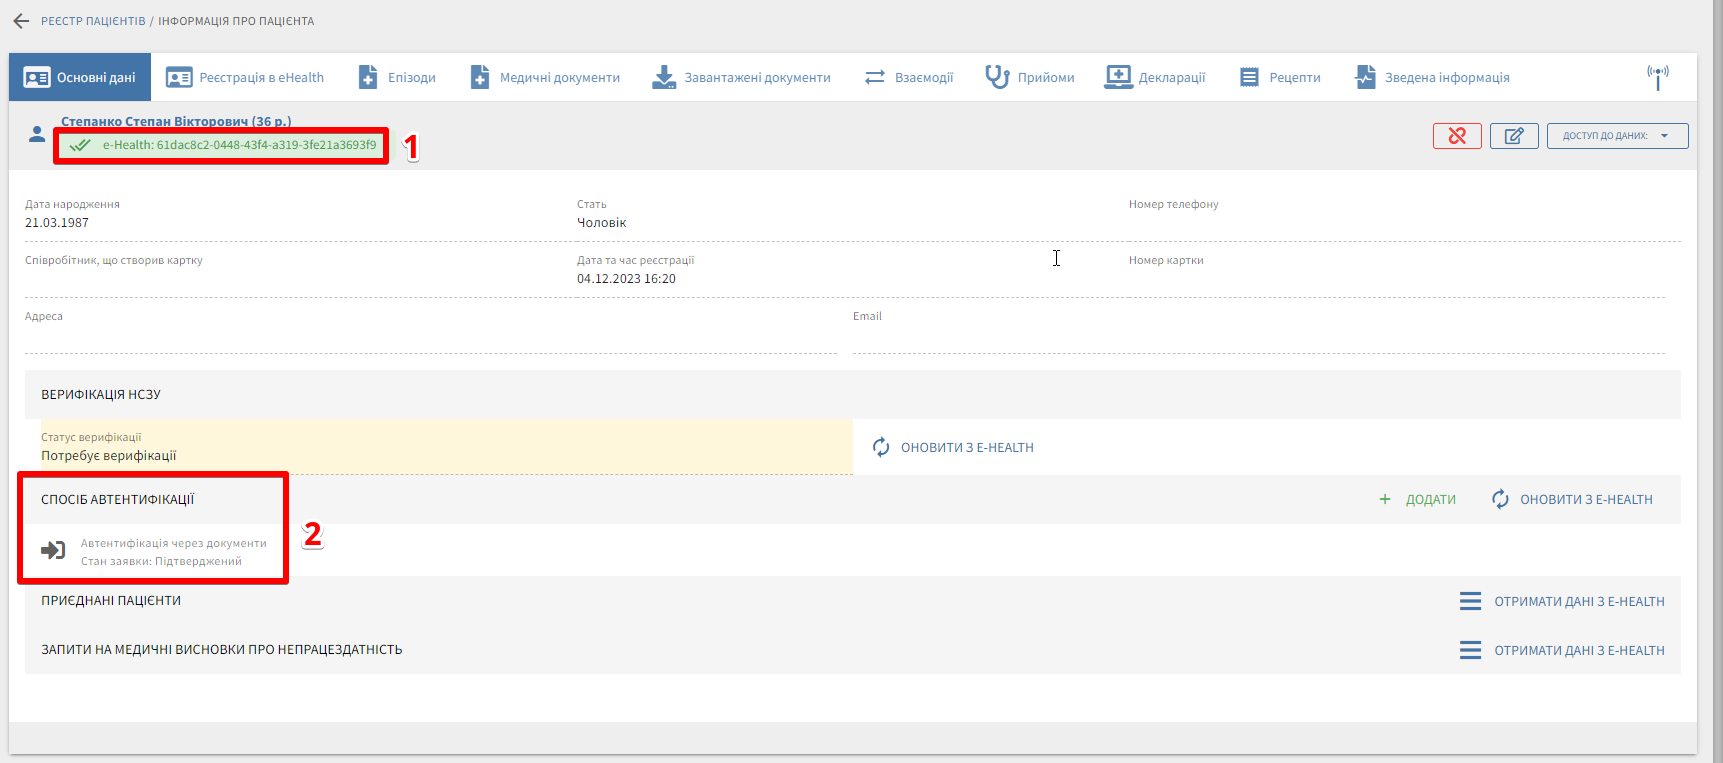The height and width of the screenshot is (763, 1723).
Task: Open the ДОСТУП ДО ДАНИХ dropdown
Action: (1617, 136)
